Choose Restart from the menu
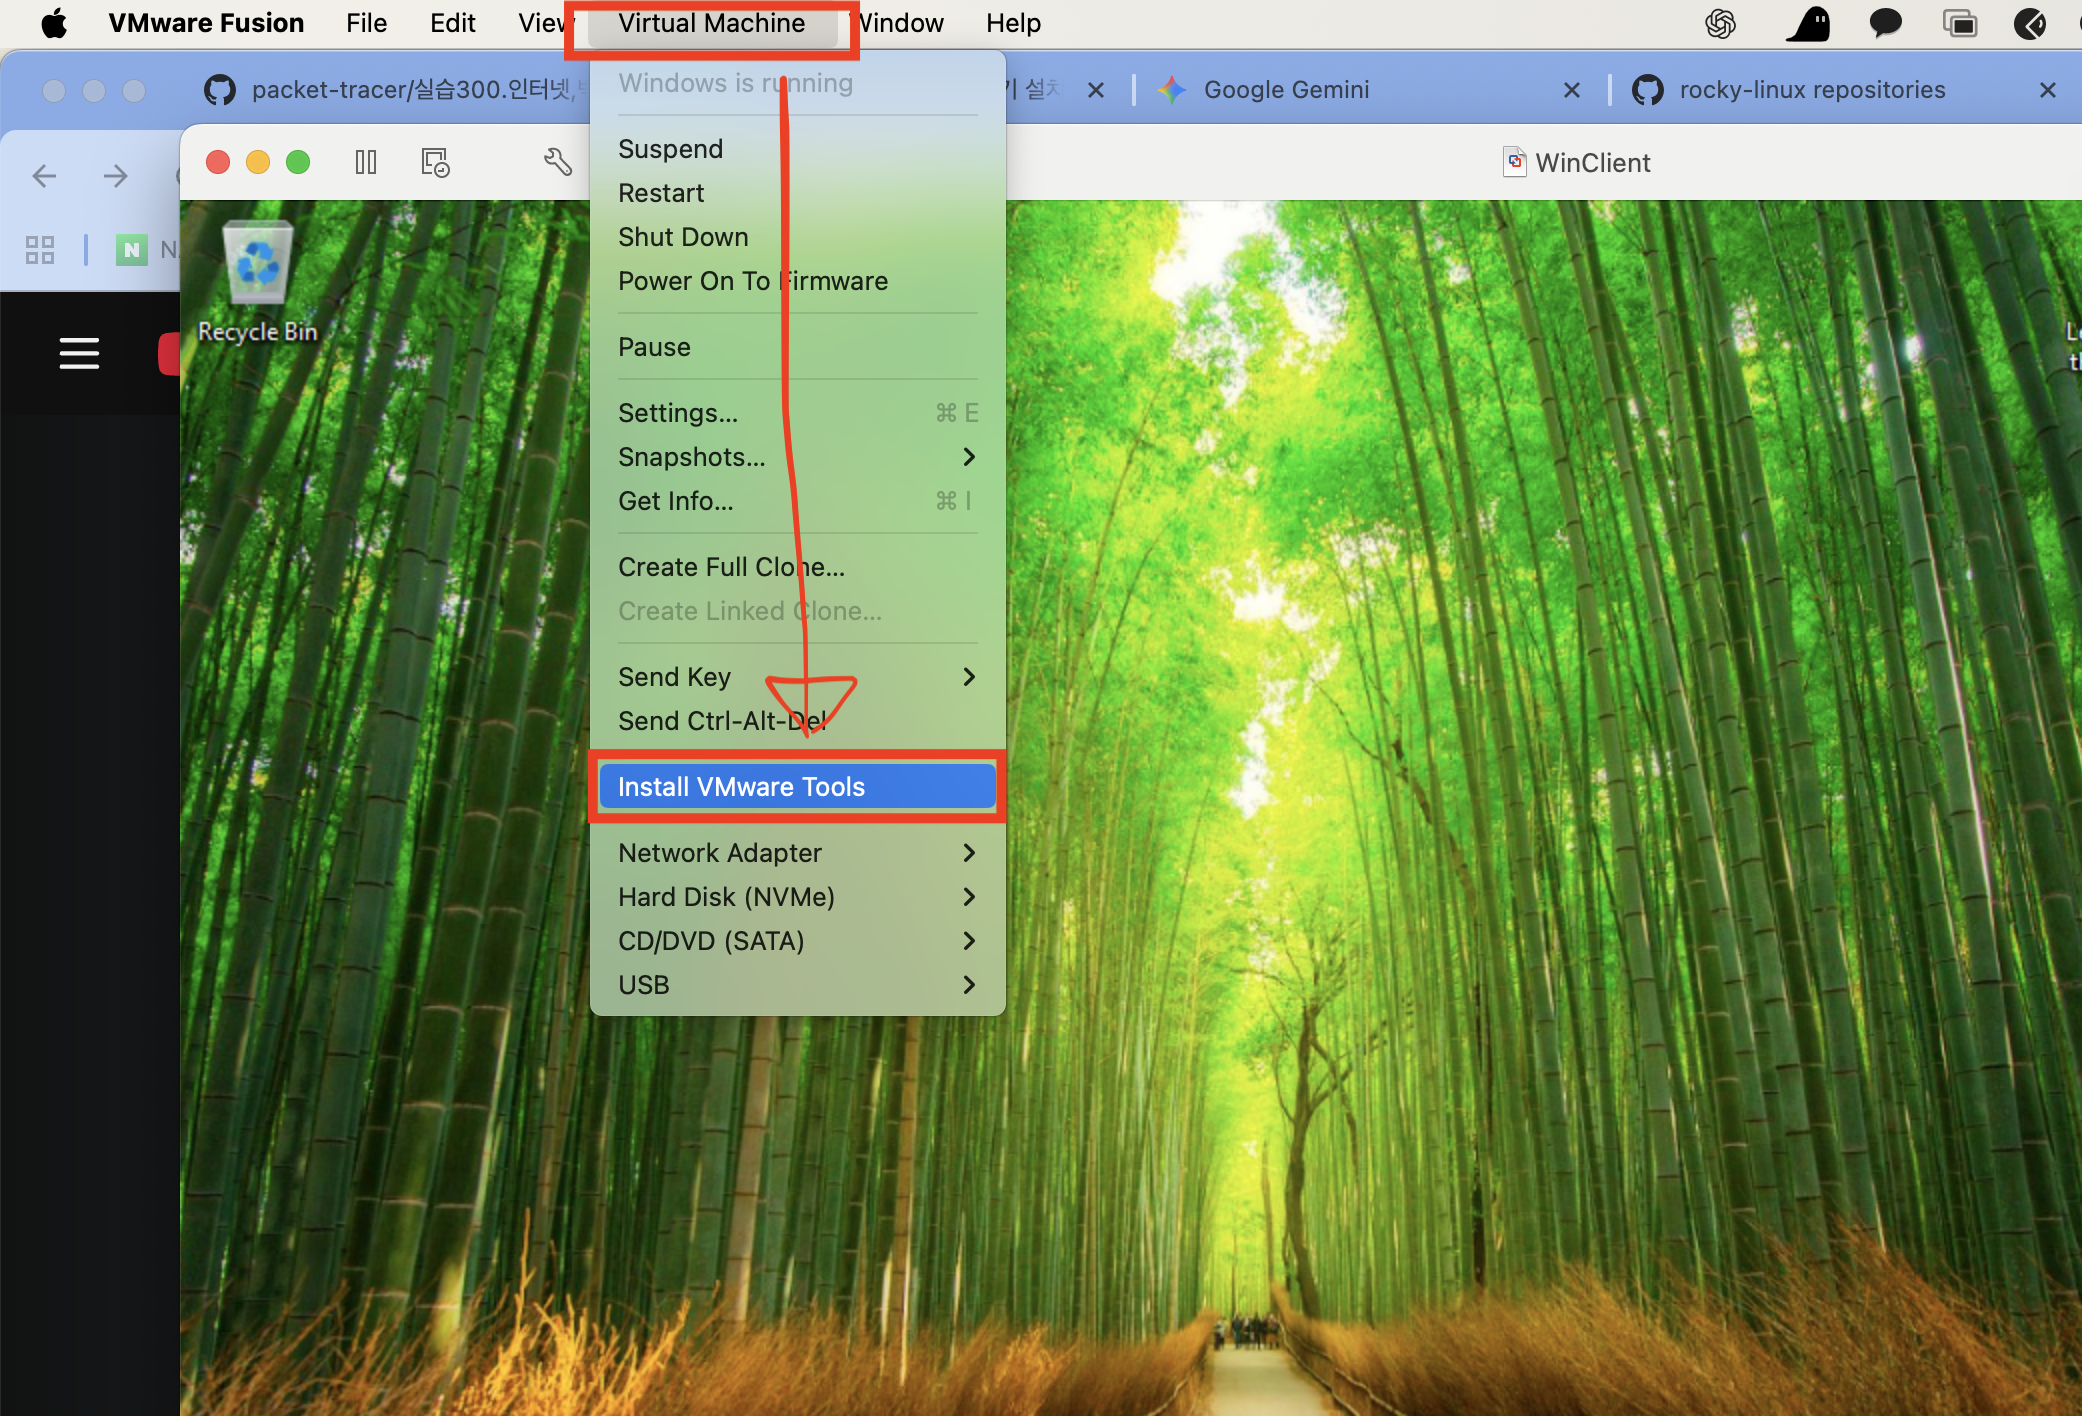2082x1416 pixels. coord(797,193)
